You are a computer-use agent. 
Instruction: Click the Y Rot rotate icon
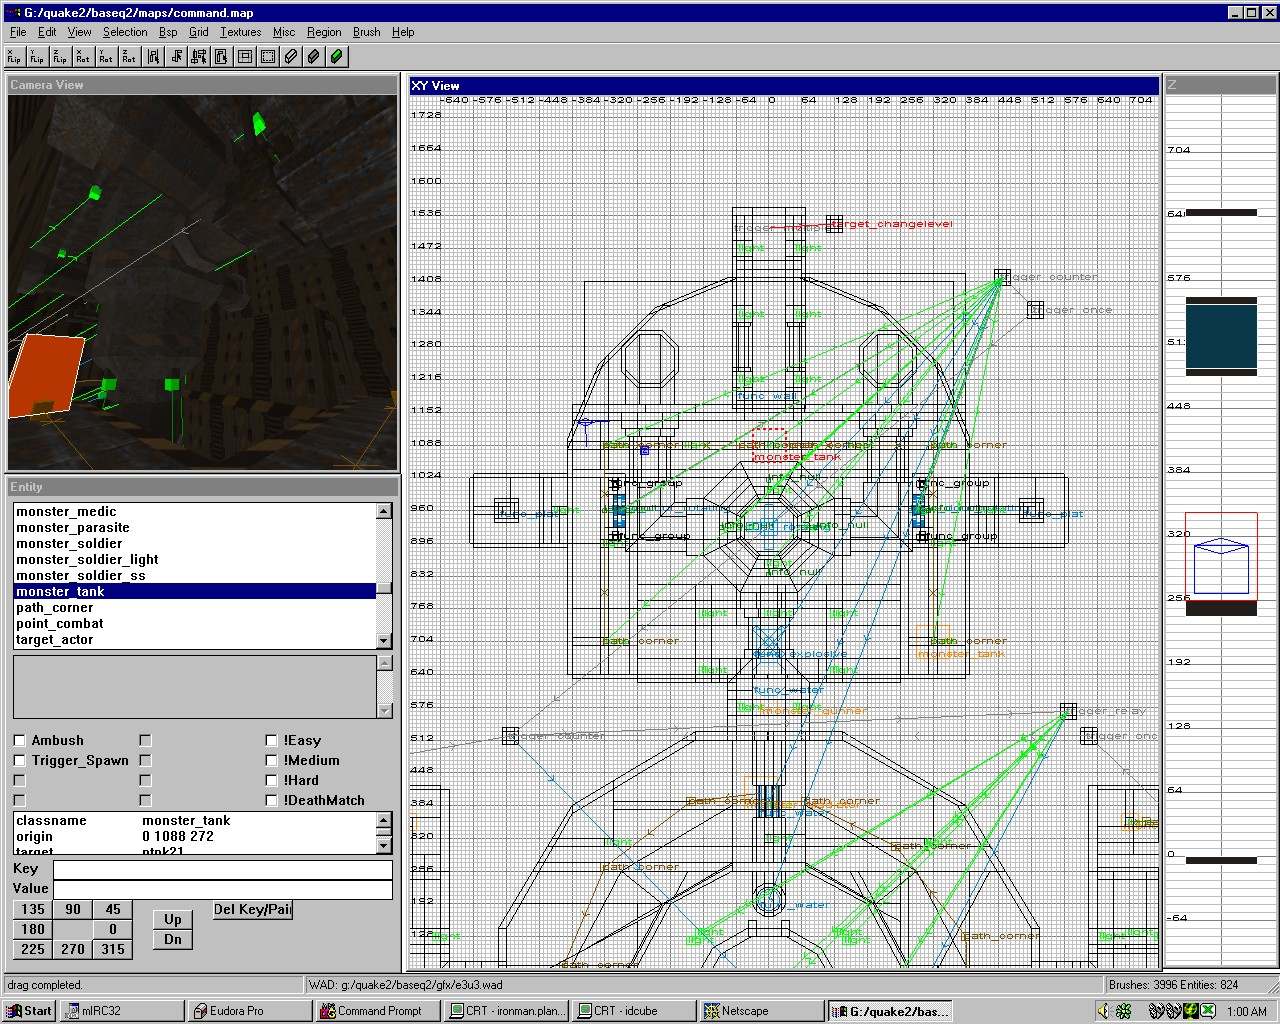coord(106,57)
